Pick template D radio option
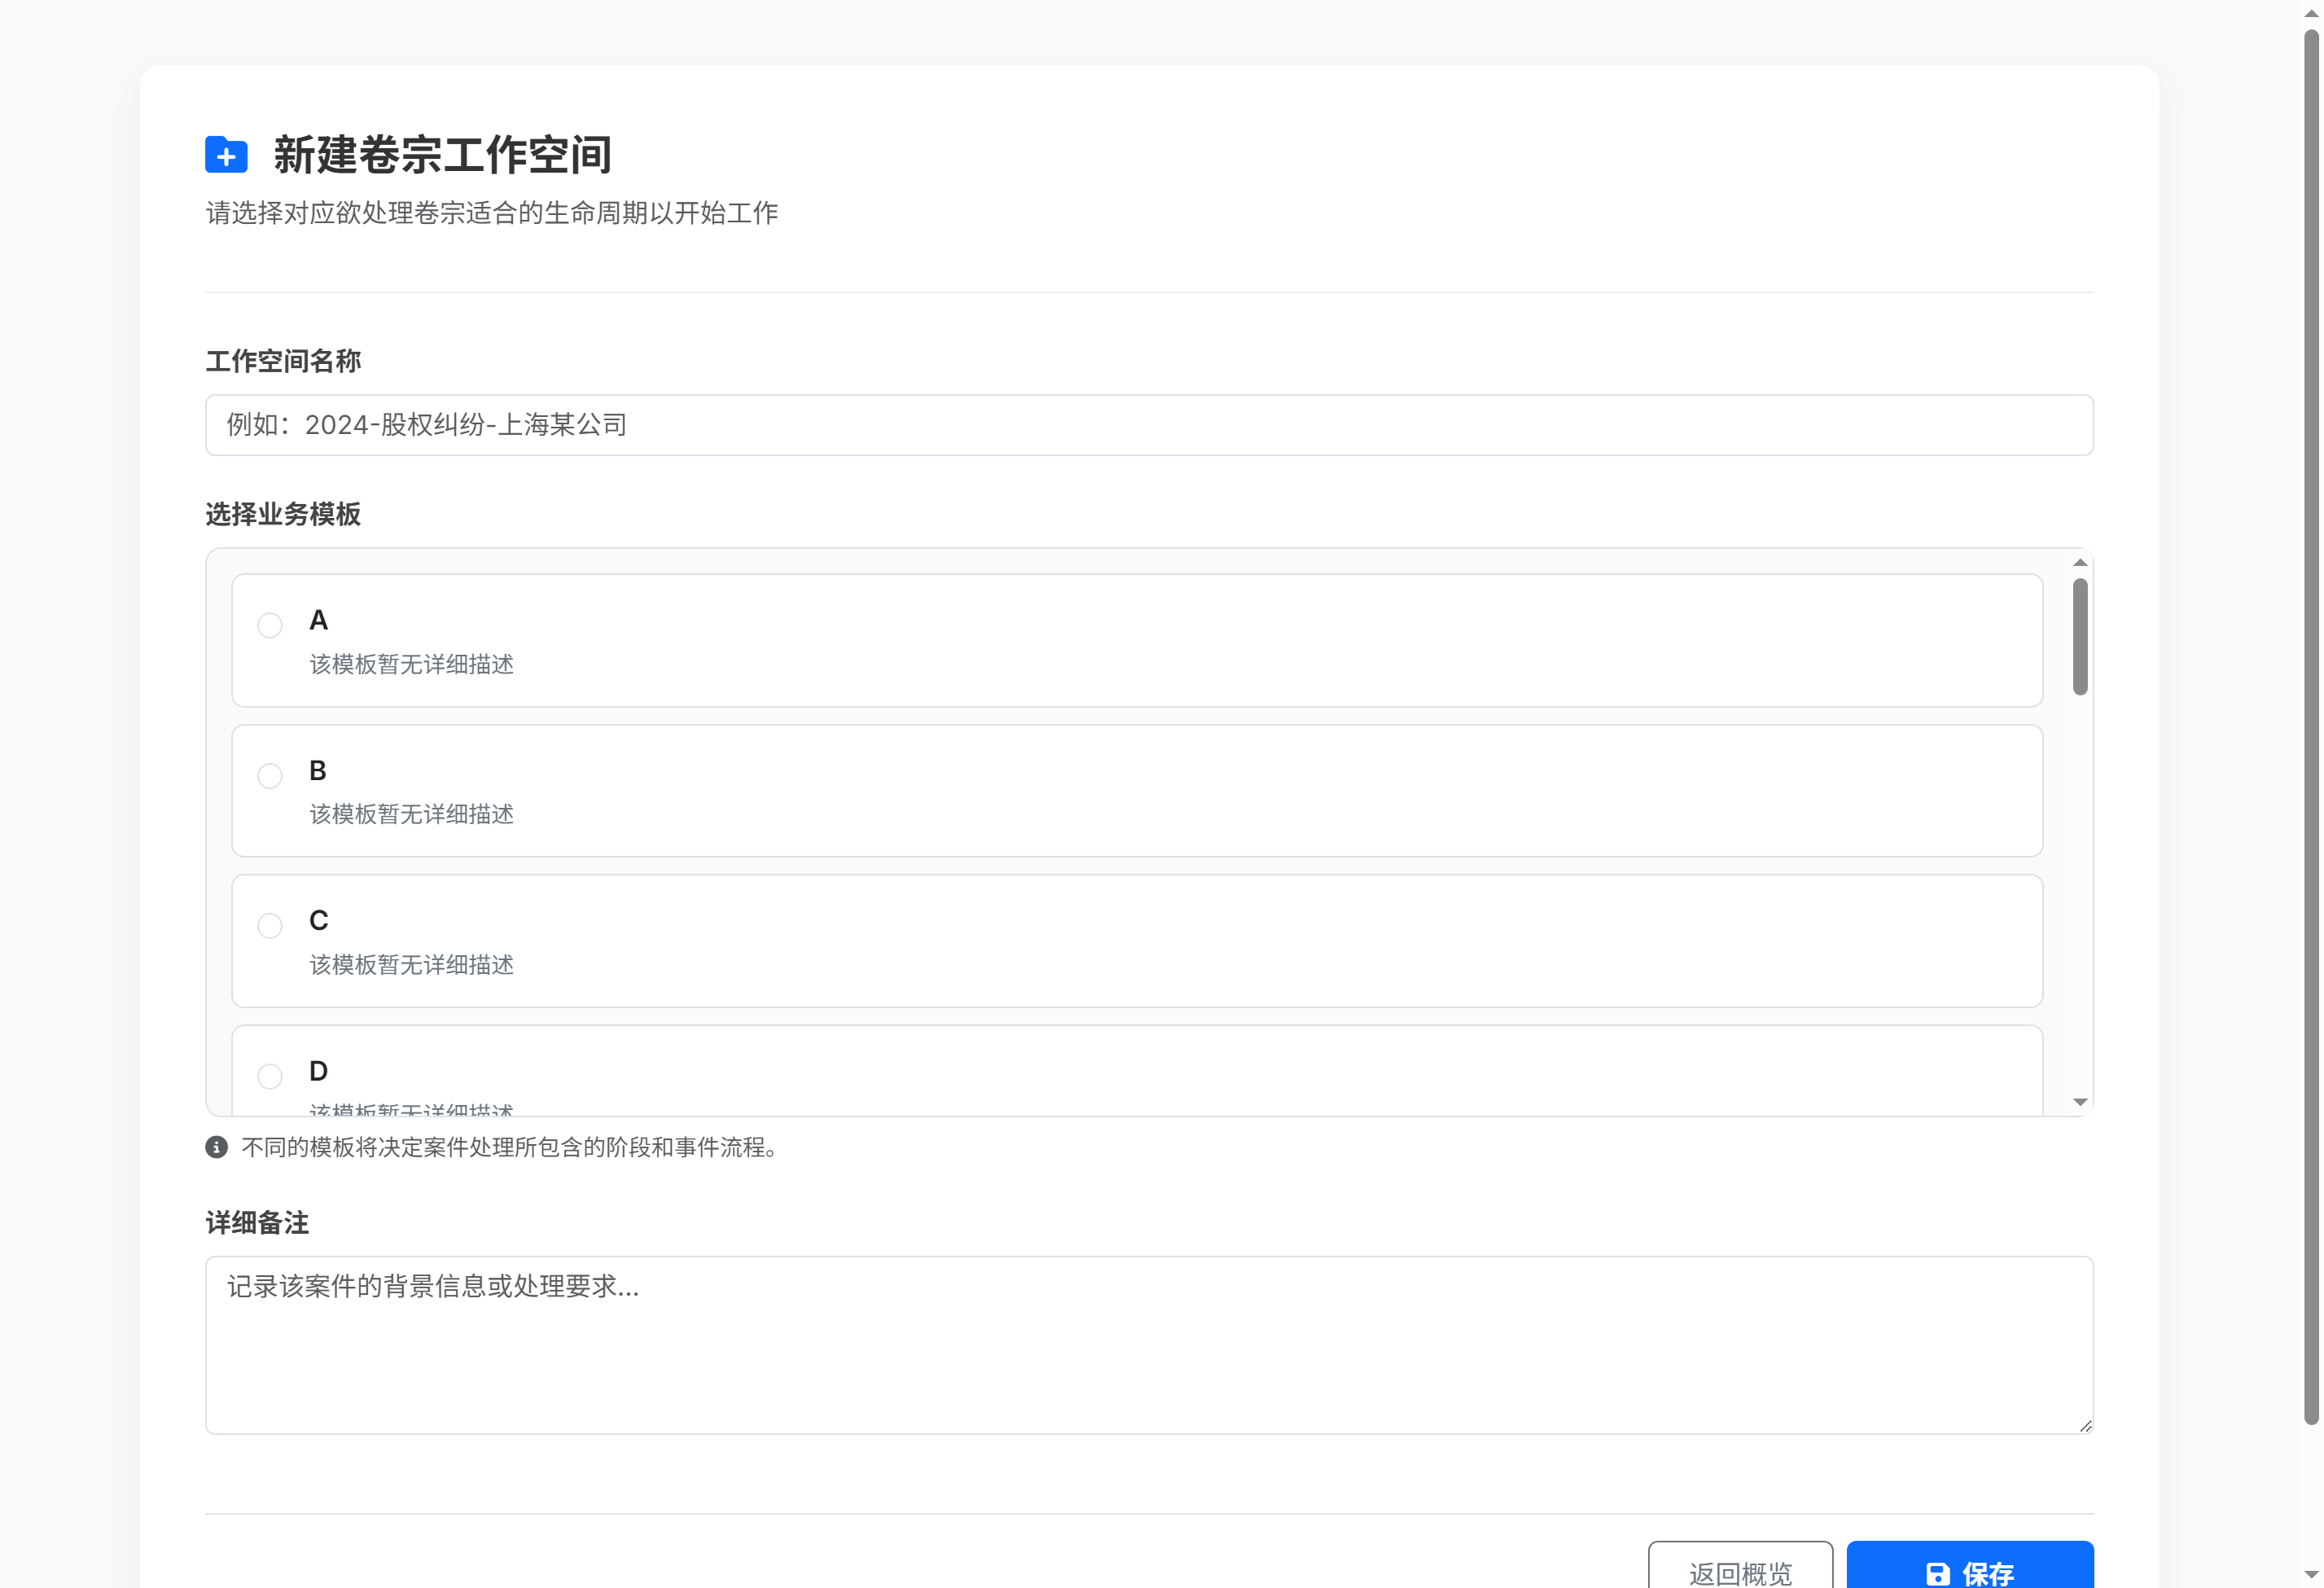Screen dimensions: 2324x1588 coord(270,1076)
